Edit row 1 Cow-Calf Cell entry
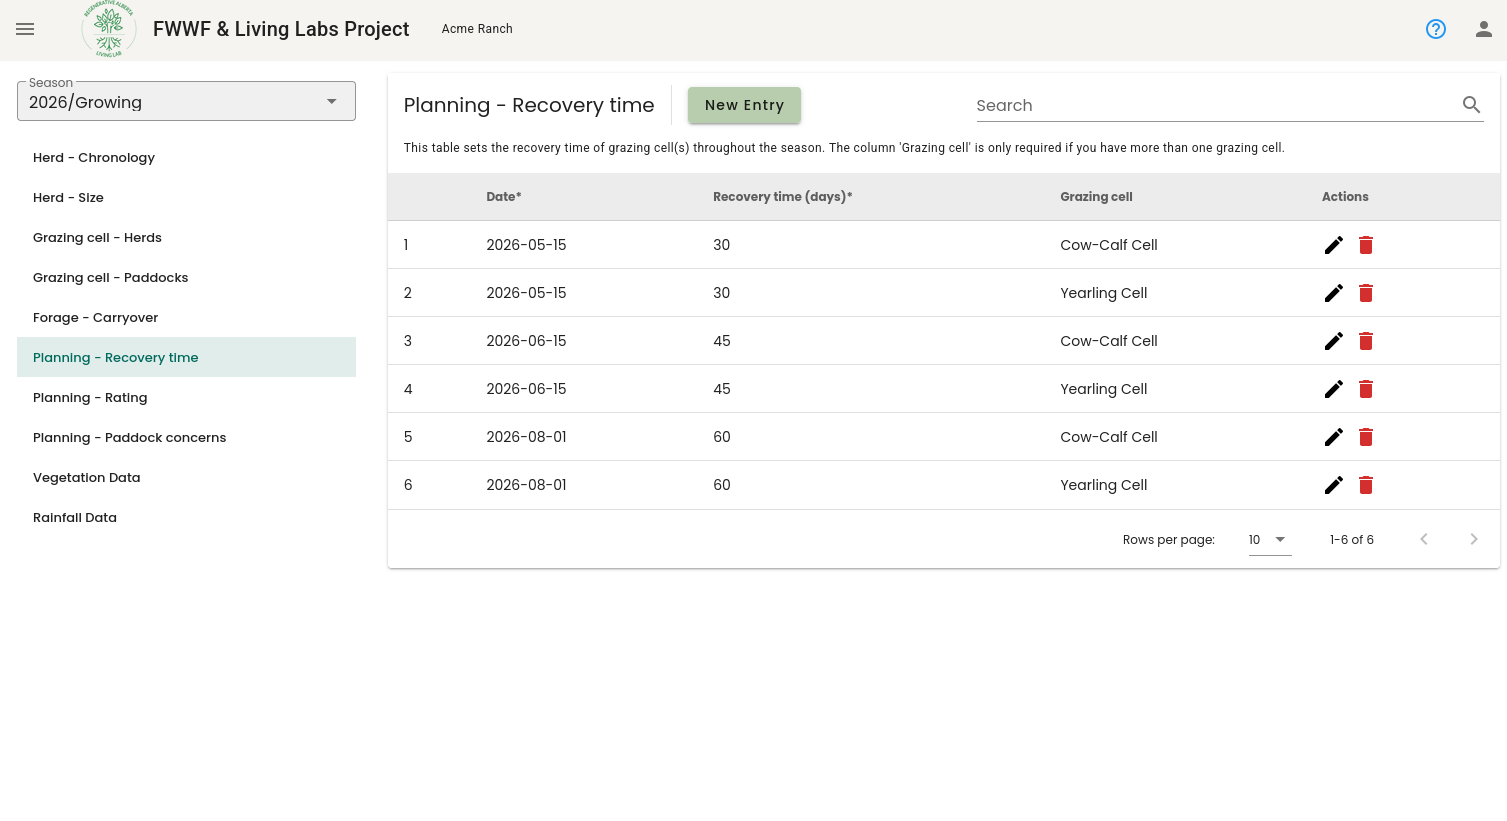The height and width of the screenshot is (821, 1507). 1334,245
